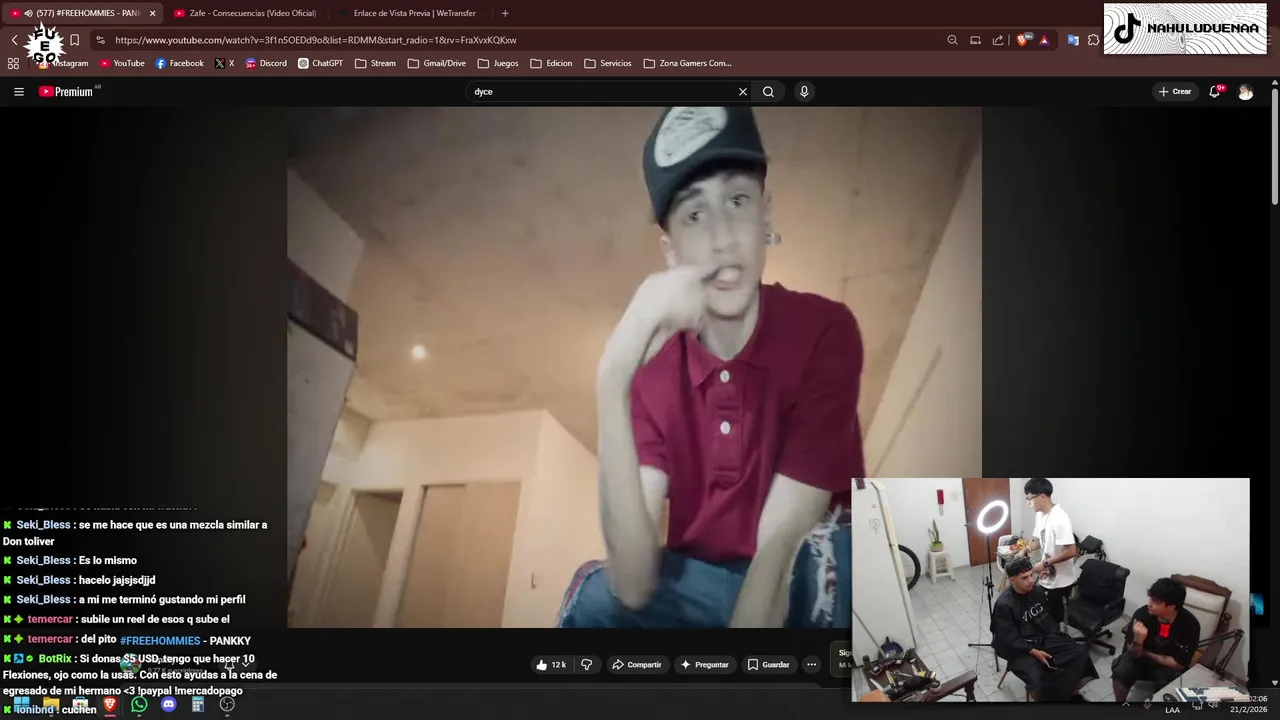Bookmark this page with the bookmark icon
Image resolution: width=1280 pixels, height=720 pixels.
pos(74,40)
